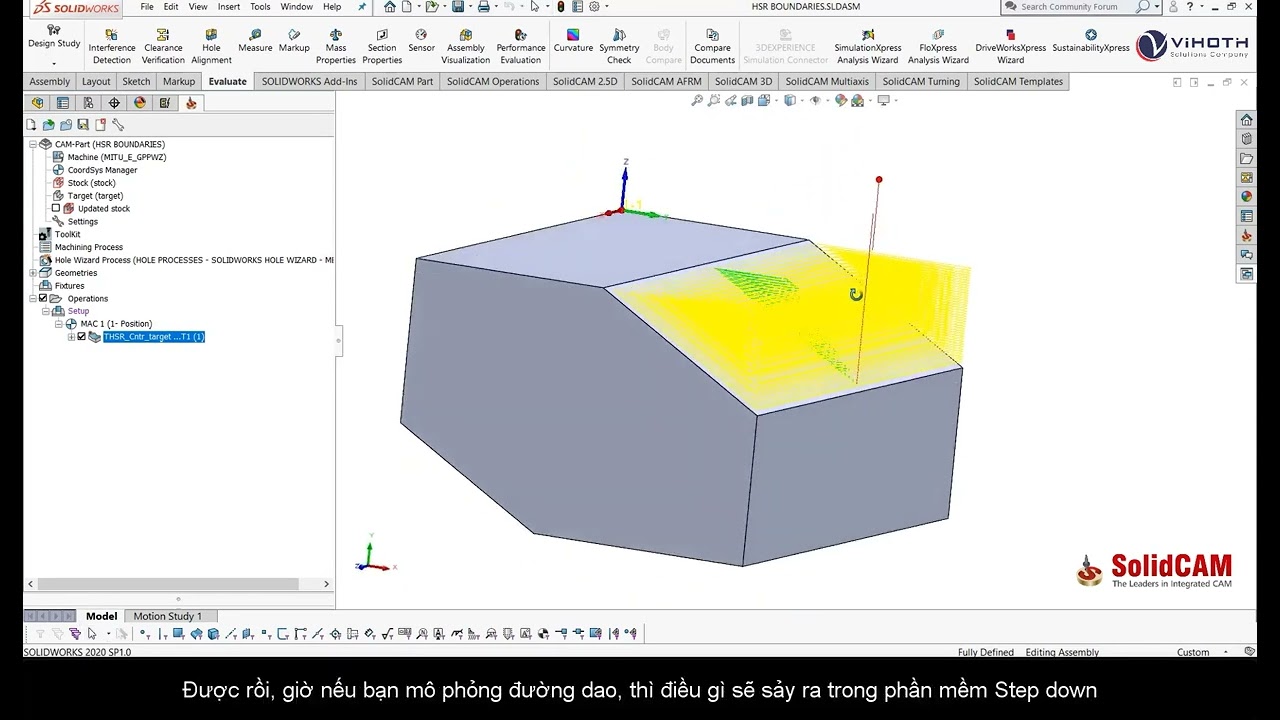1280x720 pixels.
Task: Launch Clearance Verification
Action: point(163,47)
